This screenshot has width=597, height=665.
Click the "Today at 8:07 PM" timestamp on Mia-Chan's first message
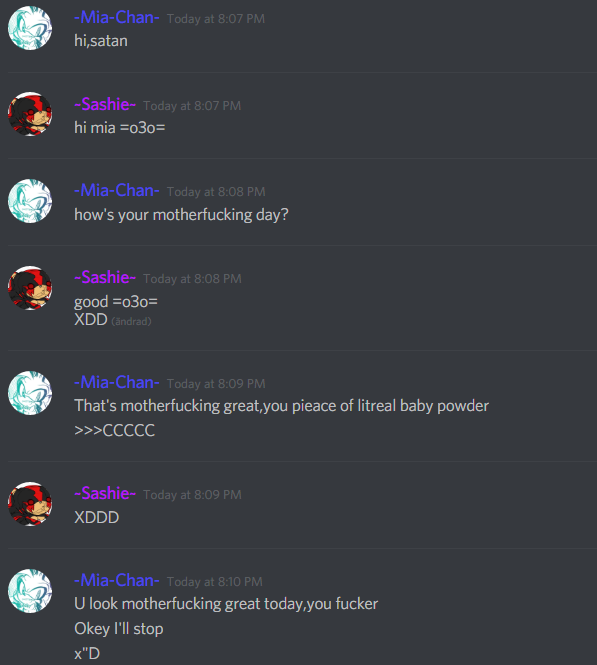[x=216, y=19]
